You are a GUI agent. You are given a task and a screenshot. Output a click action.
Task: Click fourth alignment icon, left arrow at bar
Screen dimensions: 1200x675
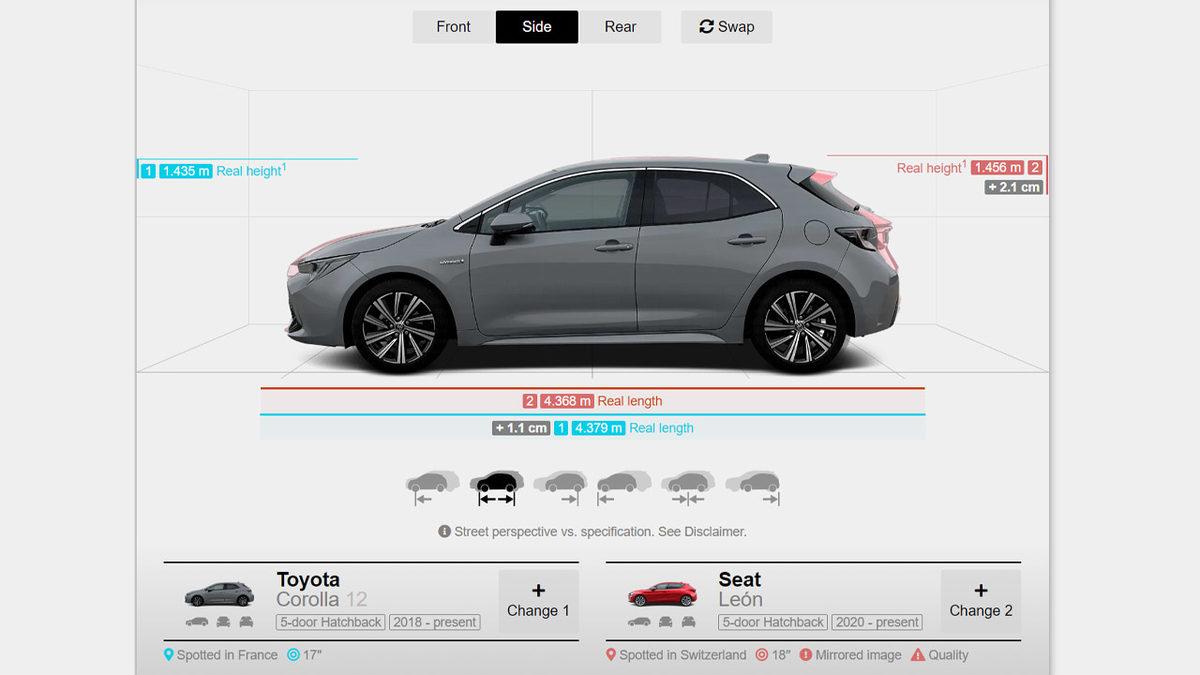click(624, 486)
